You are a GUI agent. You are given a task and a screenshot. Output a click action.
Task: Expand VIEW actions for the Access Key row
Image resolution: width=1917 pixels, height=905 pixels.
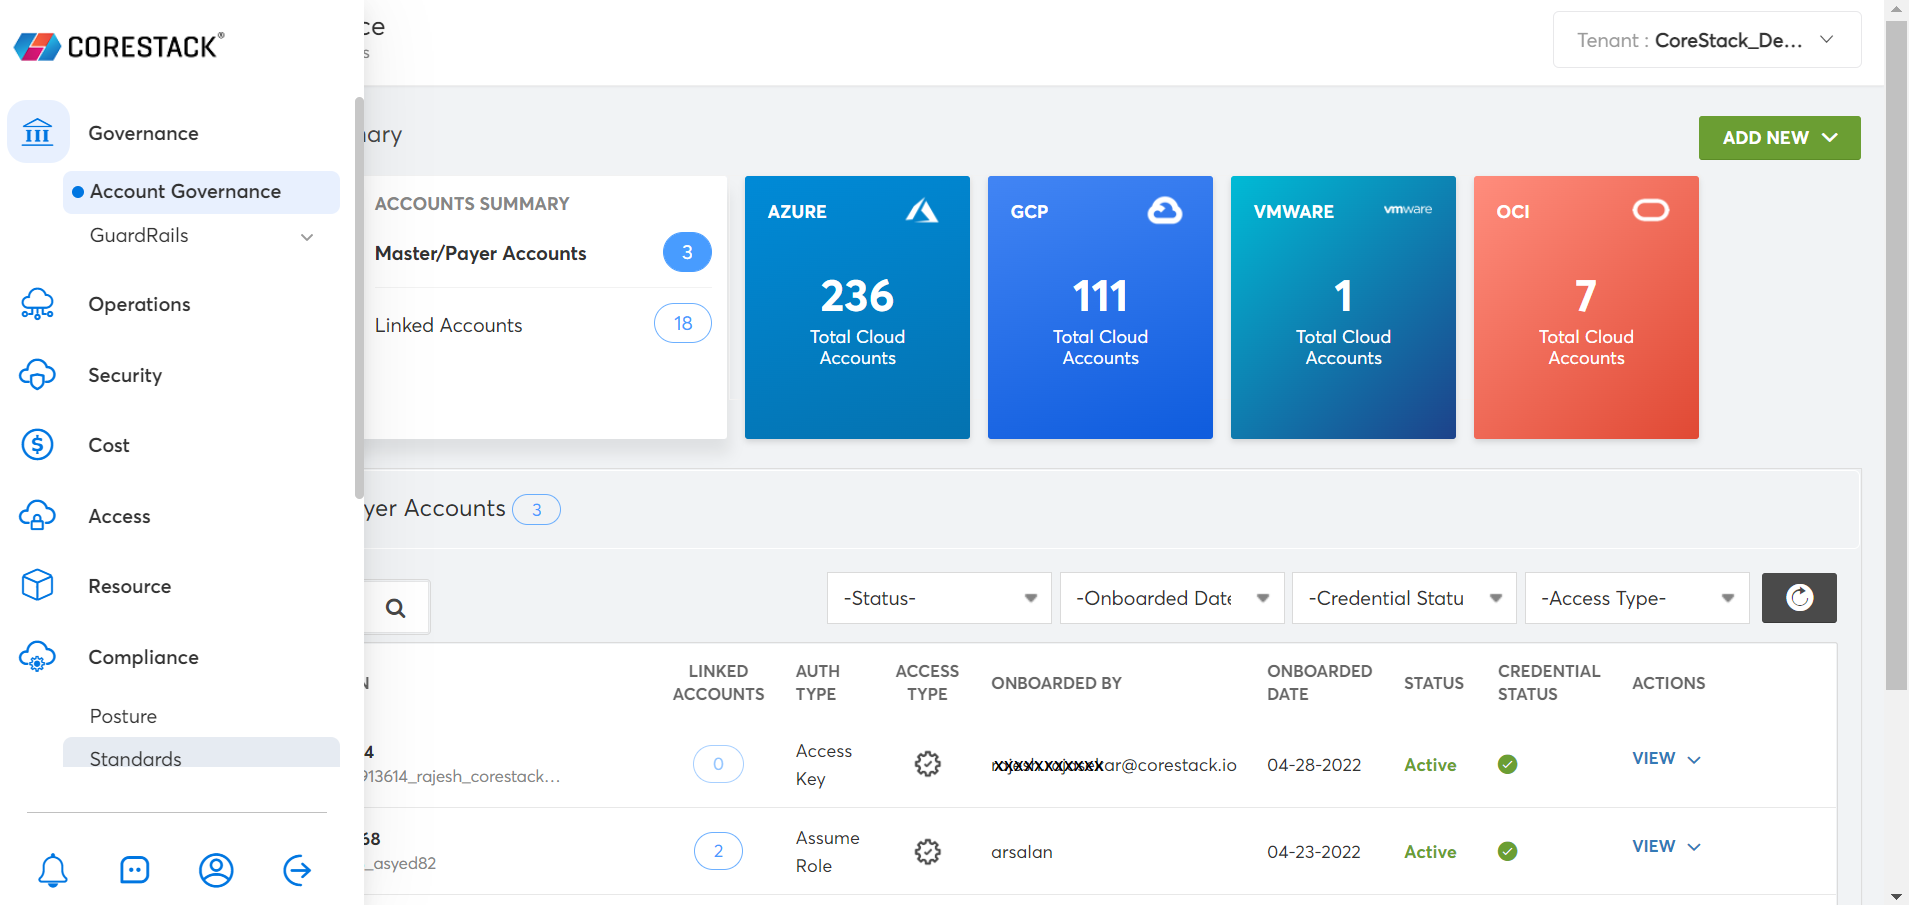(1667, 759)
